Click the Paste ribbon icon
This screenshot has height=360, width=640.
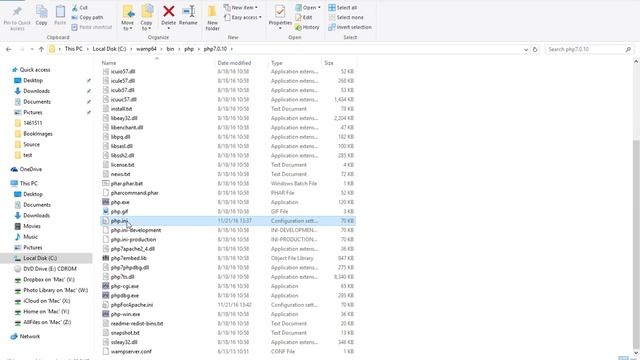[60, 11]
